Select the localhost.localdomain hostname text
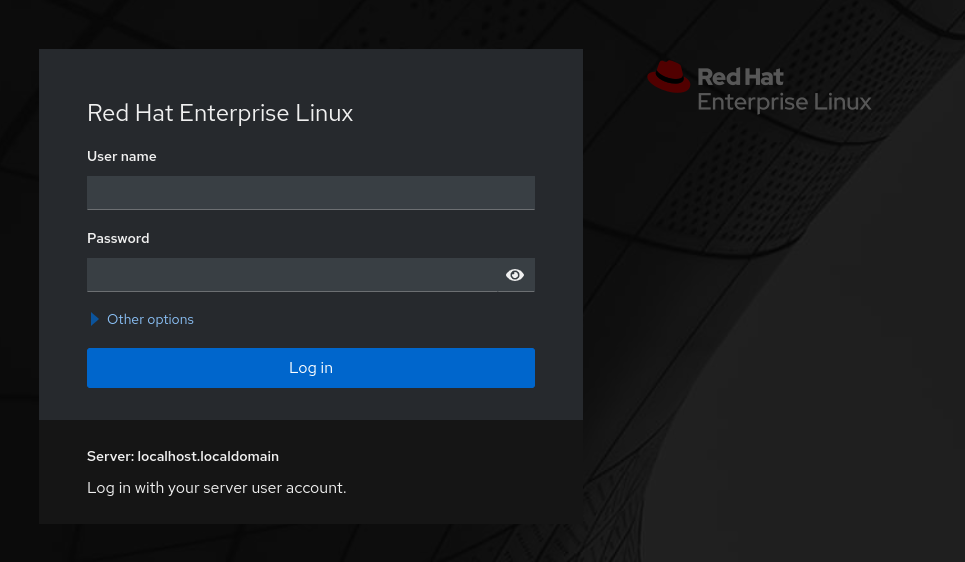Screen dimensions: 965x562 (x=208, y=456)
